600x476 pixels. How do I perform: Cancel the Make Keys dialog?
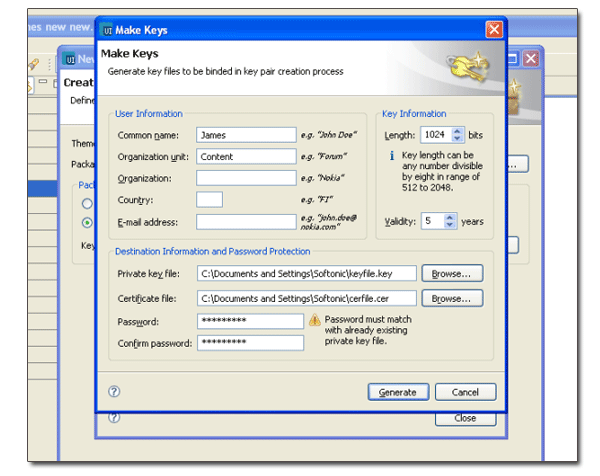[465, 392]
